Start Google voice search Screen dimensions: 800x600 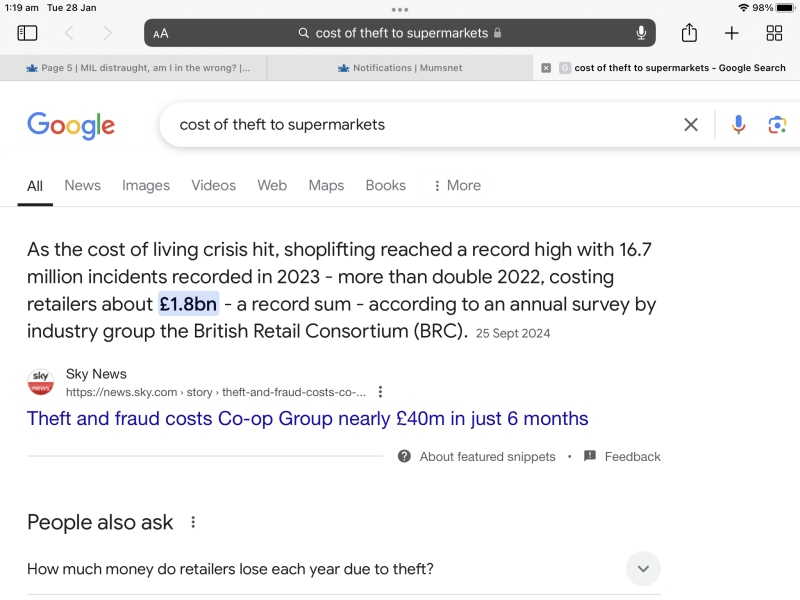738,124
